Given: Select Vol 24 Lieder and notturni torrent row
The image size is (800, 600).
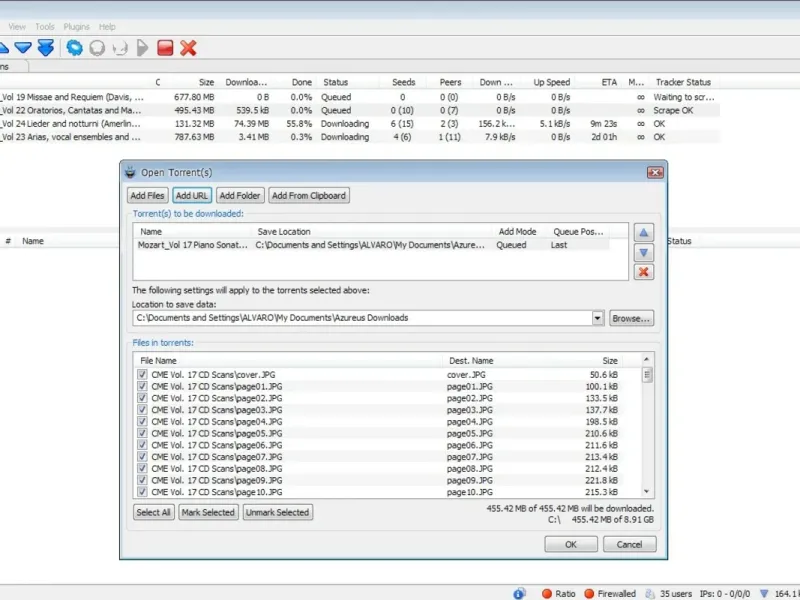Looking at the screenshot, I should click(x=360, y=123).
